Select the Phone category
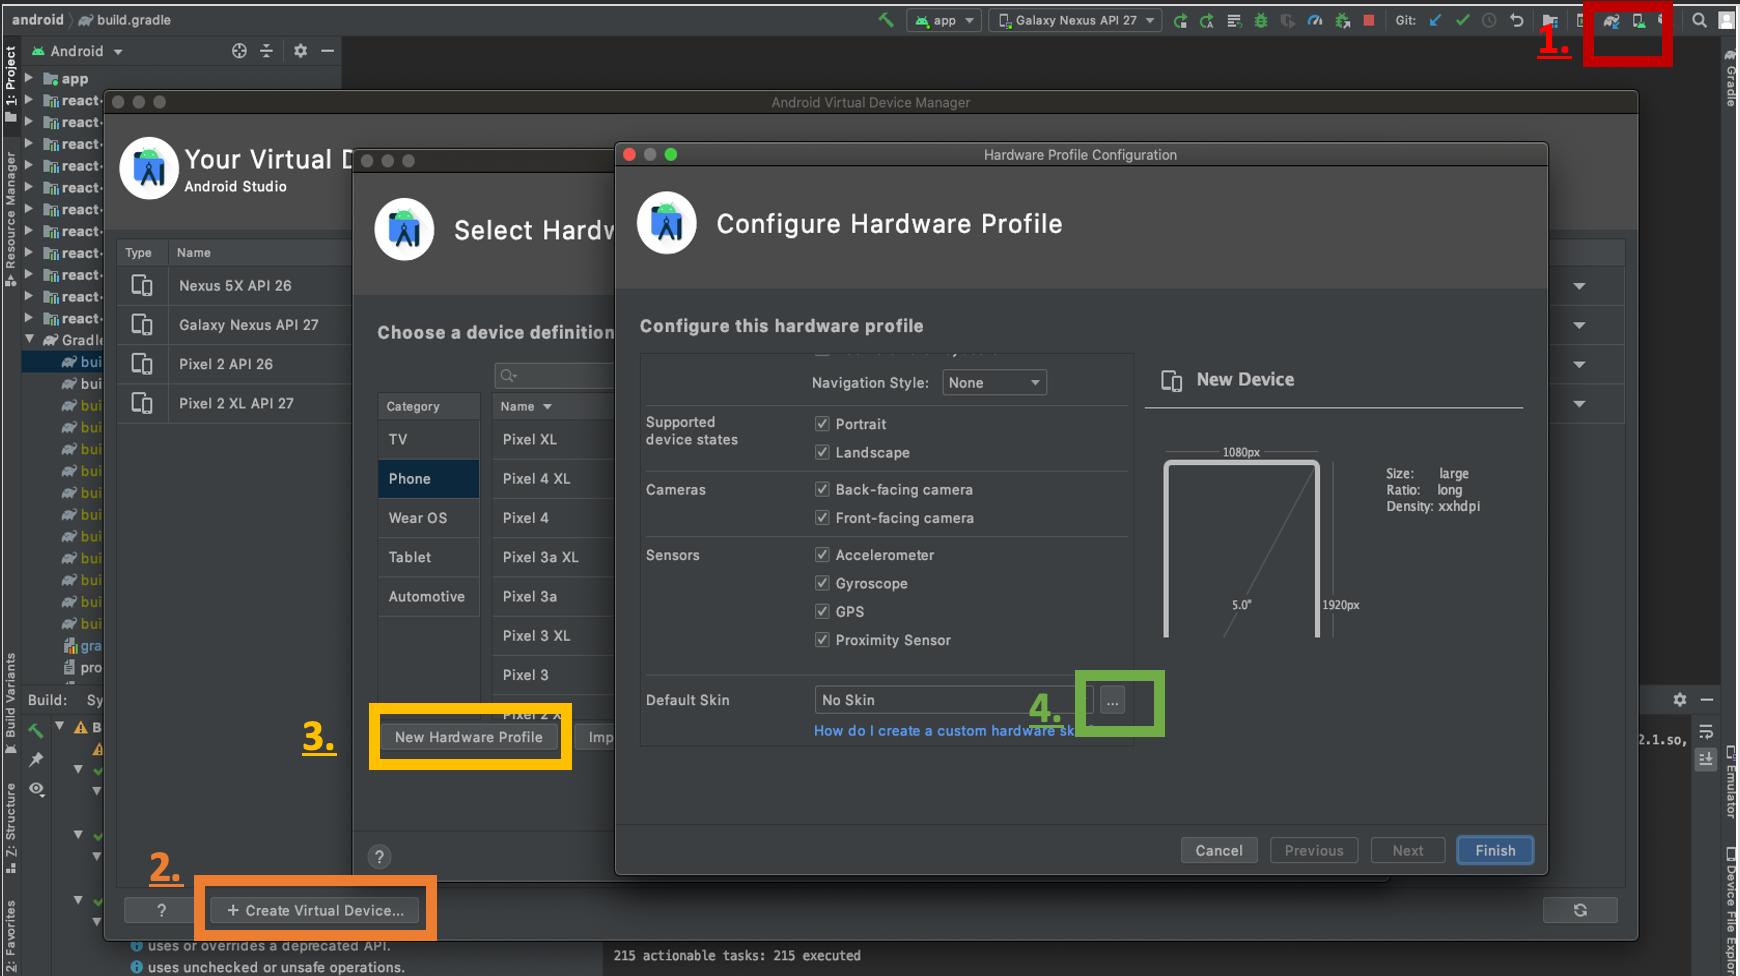Viewport: 1740px width, 976px height. tap(428, 479)
